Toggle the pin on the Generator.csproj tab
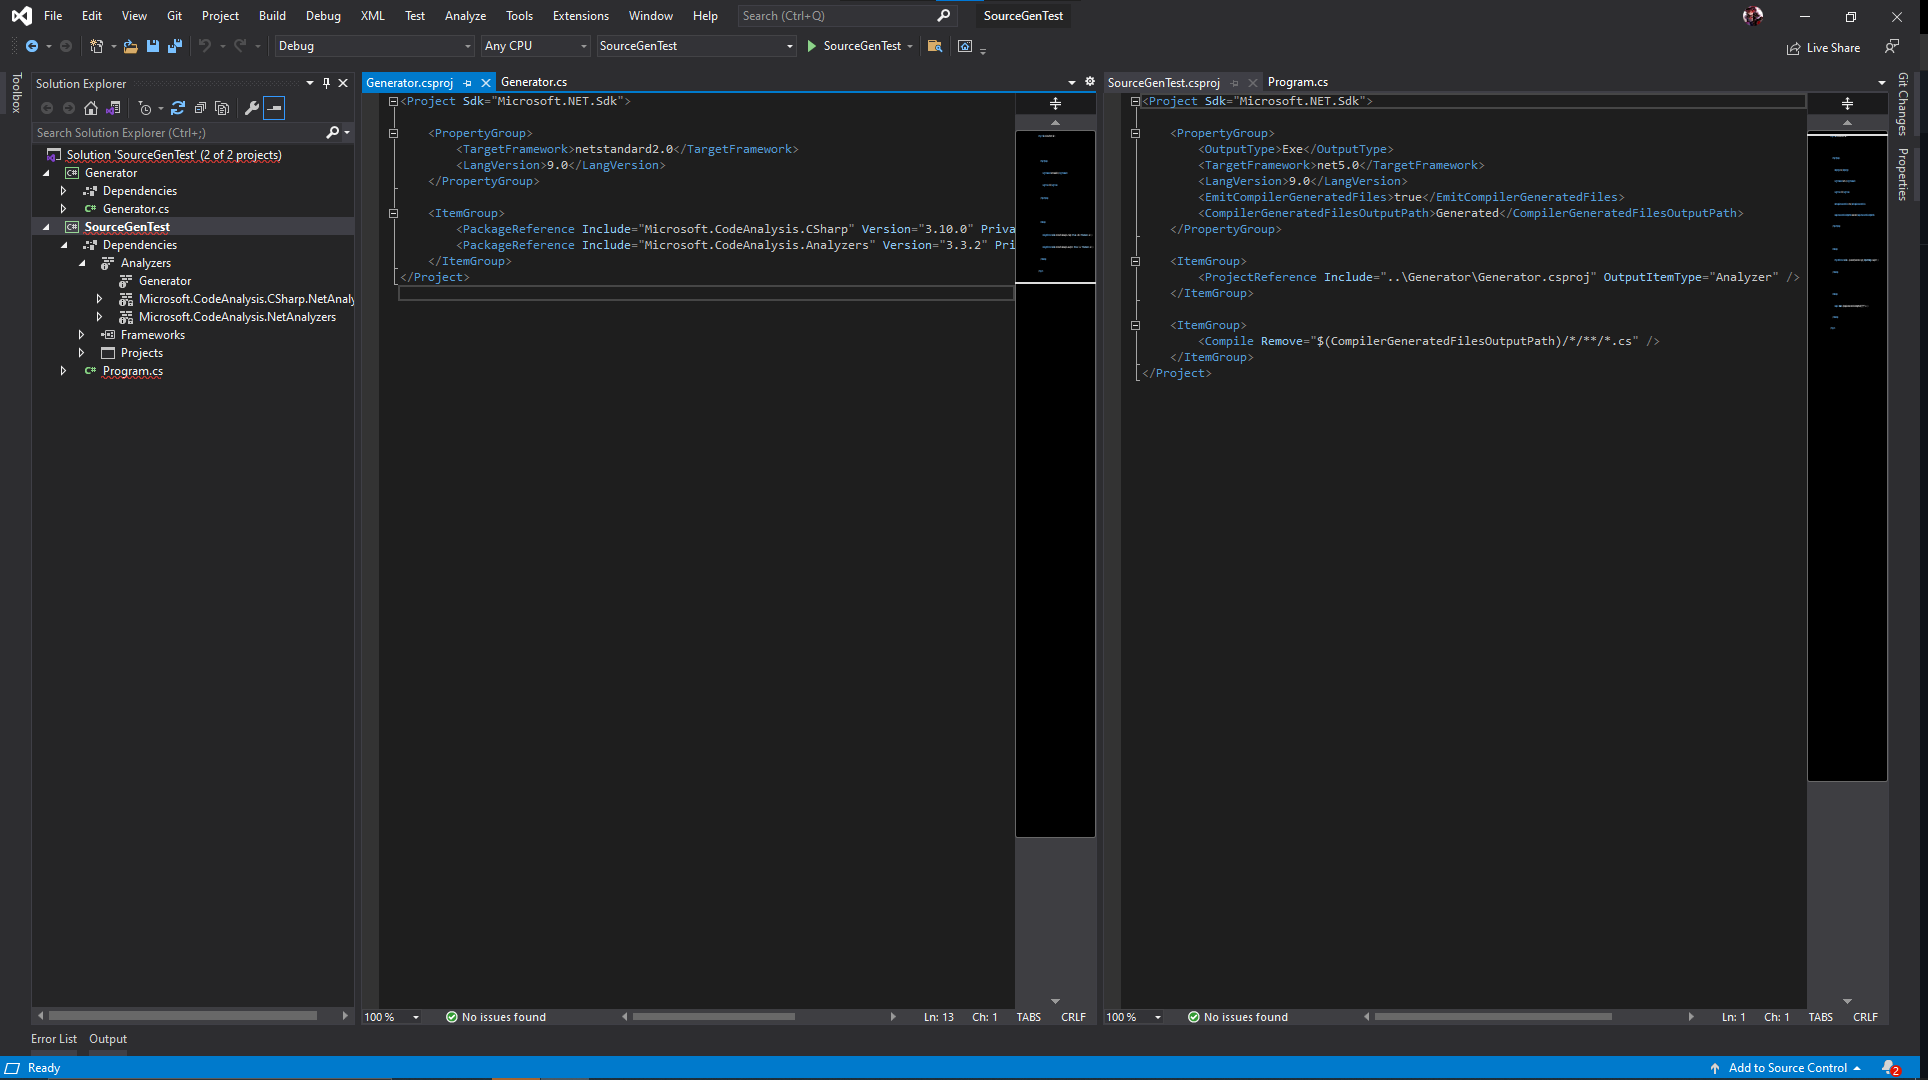 [467, 83]
